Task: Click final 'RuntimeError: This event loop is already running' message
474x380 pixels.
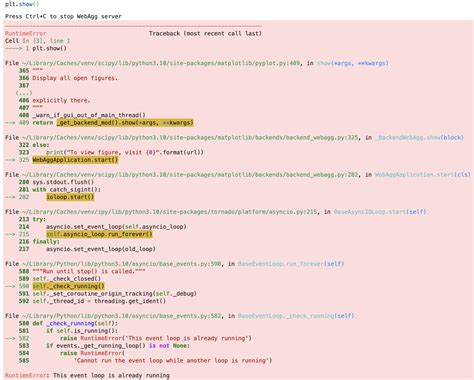Action: 87,375
